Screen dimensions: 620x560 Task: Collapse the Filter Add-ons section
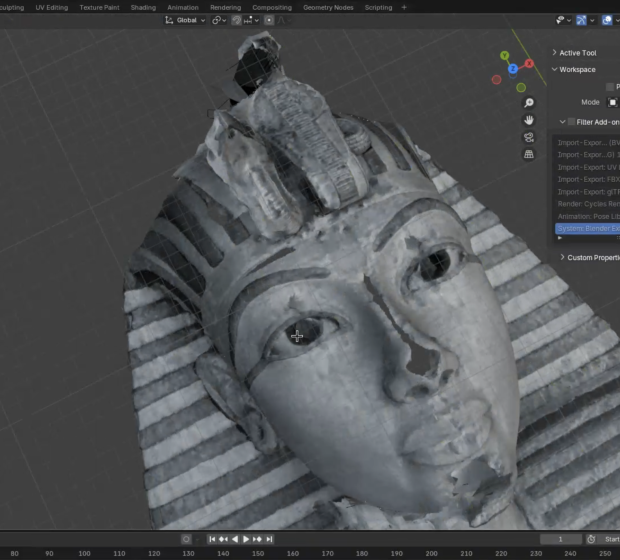(562, 122)
